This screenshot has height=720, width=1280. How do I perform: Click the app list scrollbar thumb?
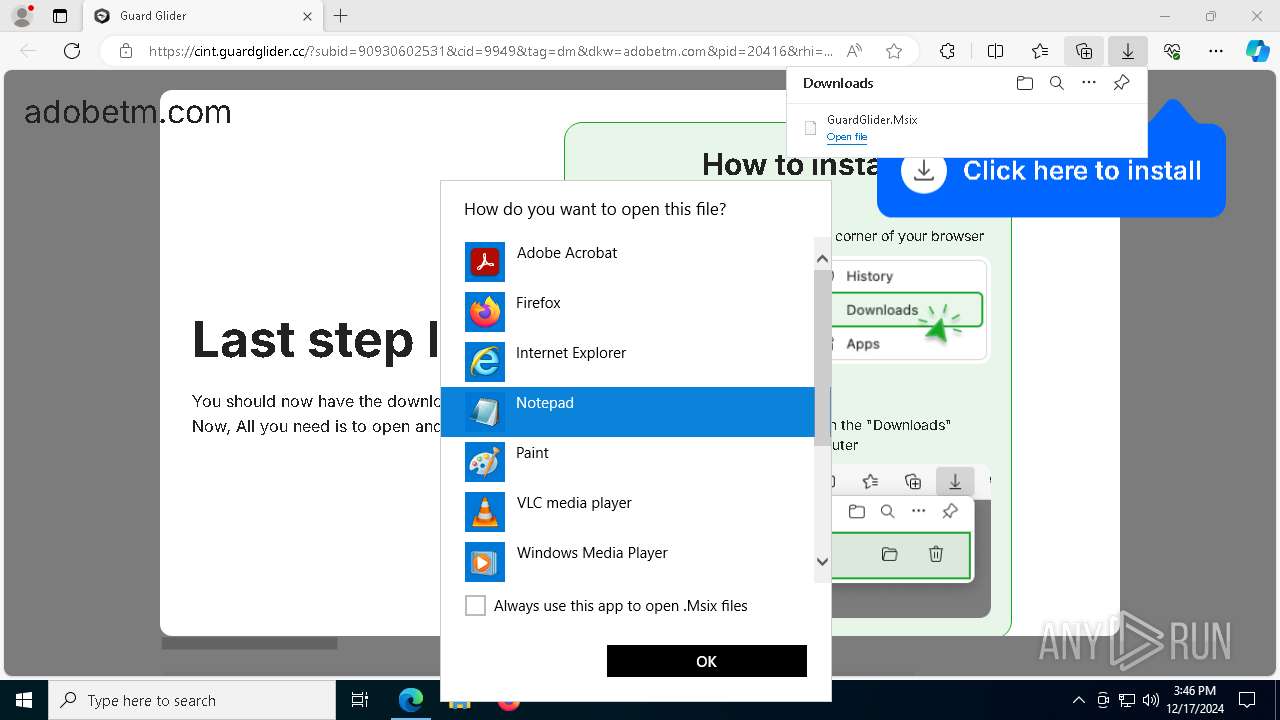click(x=822, y=357)
